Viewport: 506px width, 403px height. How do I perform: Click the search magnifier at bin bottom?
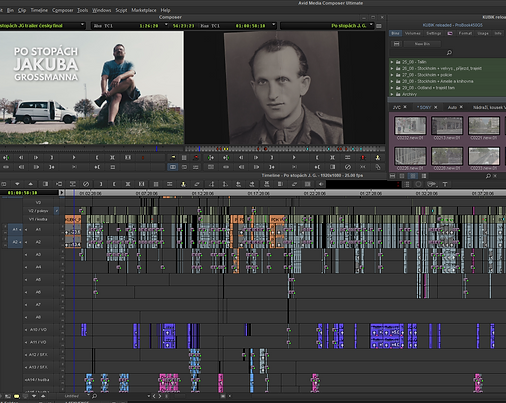coord(488,176)
